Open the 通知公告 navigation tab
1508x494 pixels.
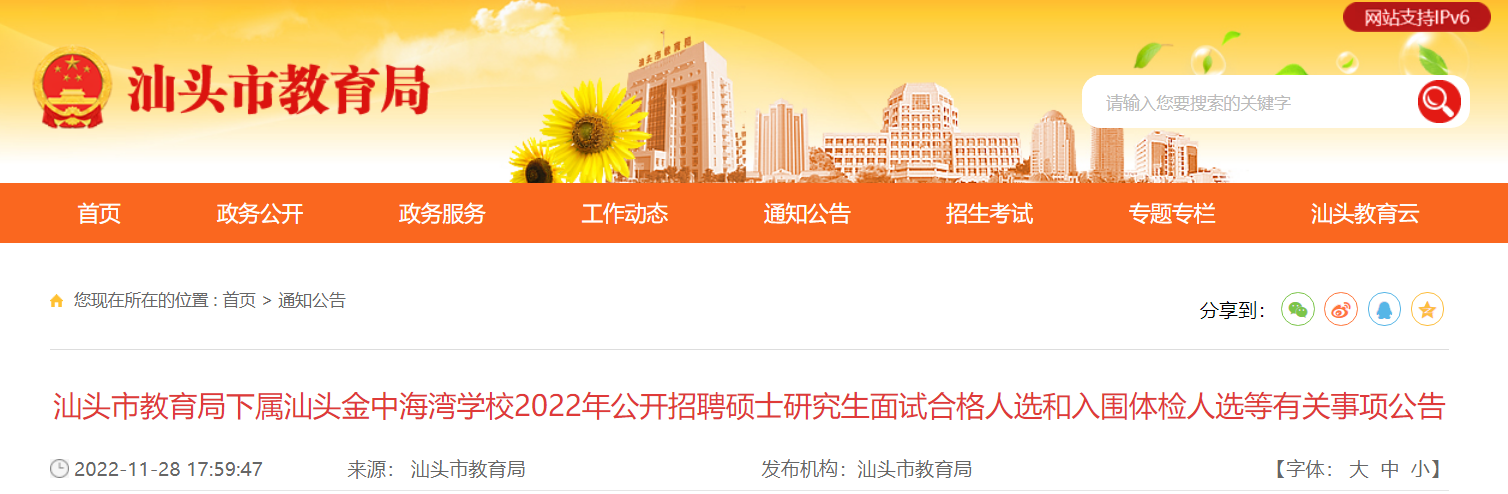807,213
